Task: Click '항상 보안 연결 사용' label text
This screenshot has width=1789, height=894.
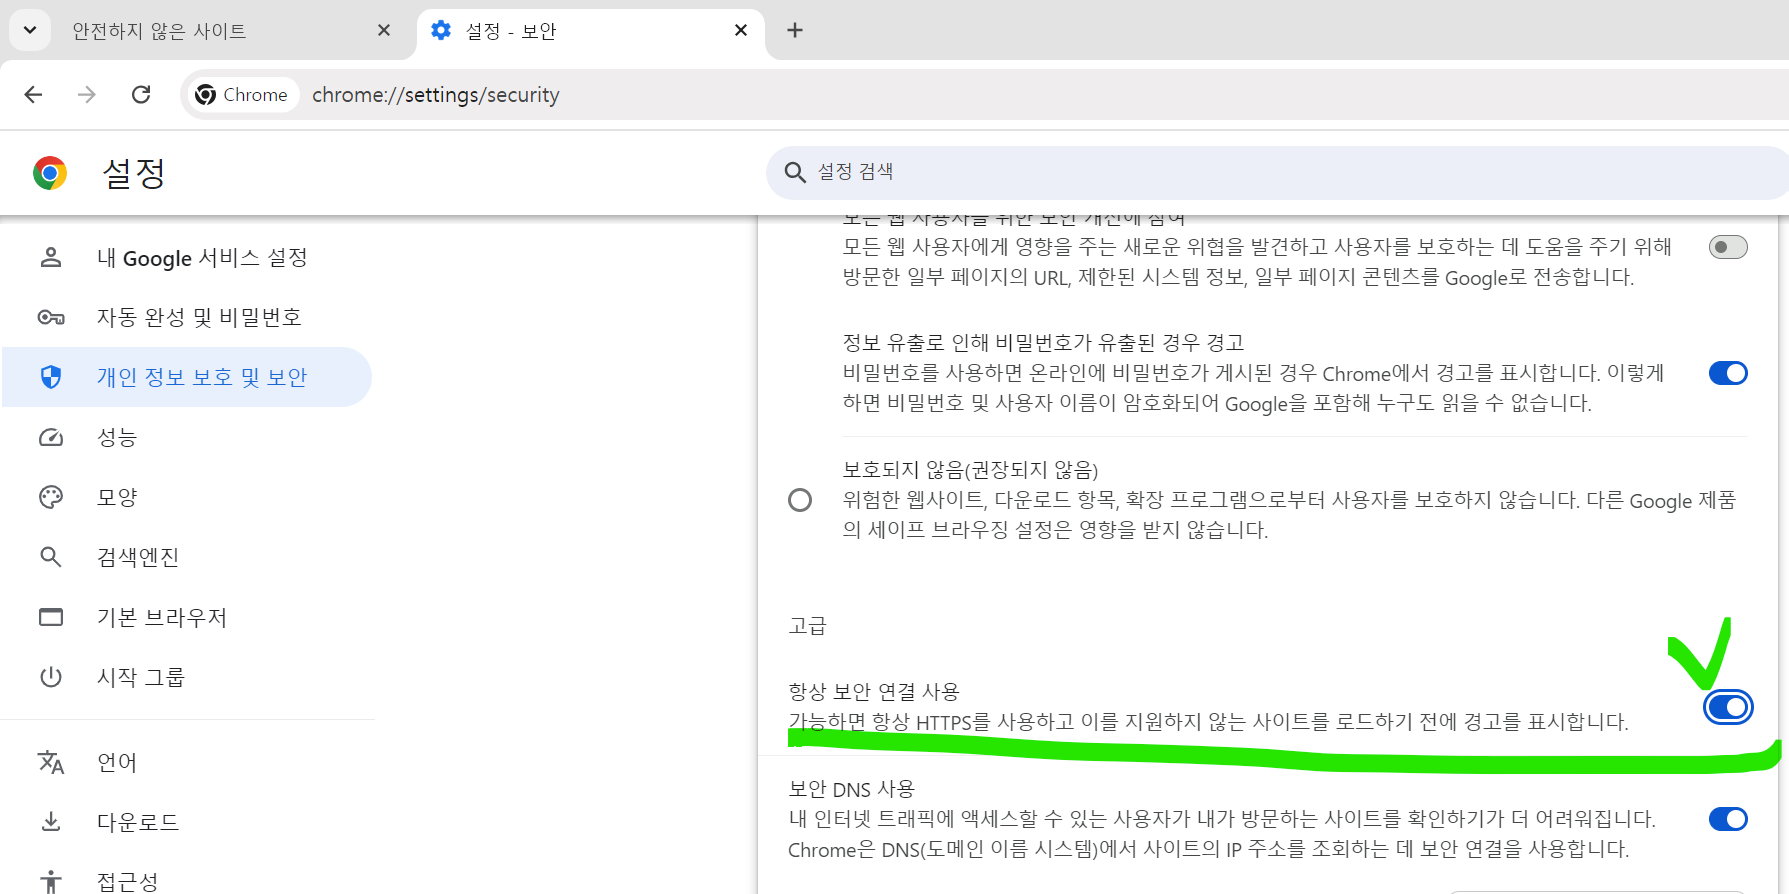Action: tap(874, 691)
